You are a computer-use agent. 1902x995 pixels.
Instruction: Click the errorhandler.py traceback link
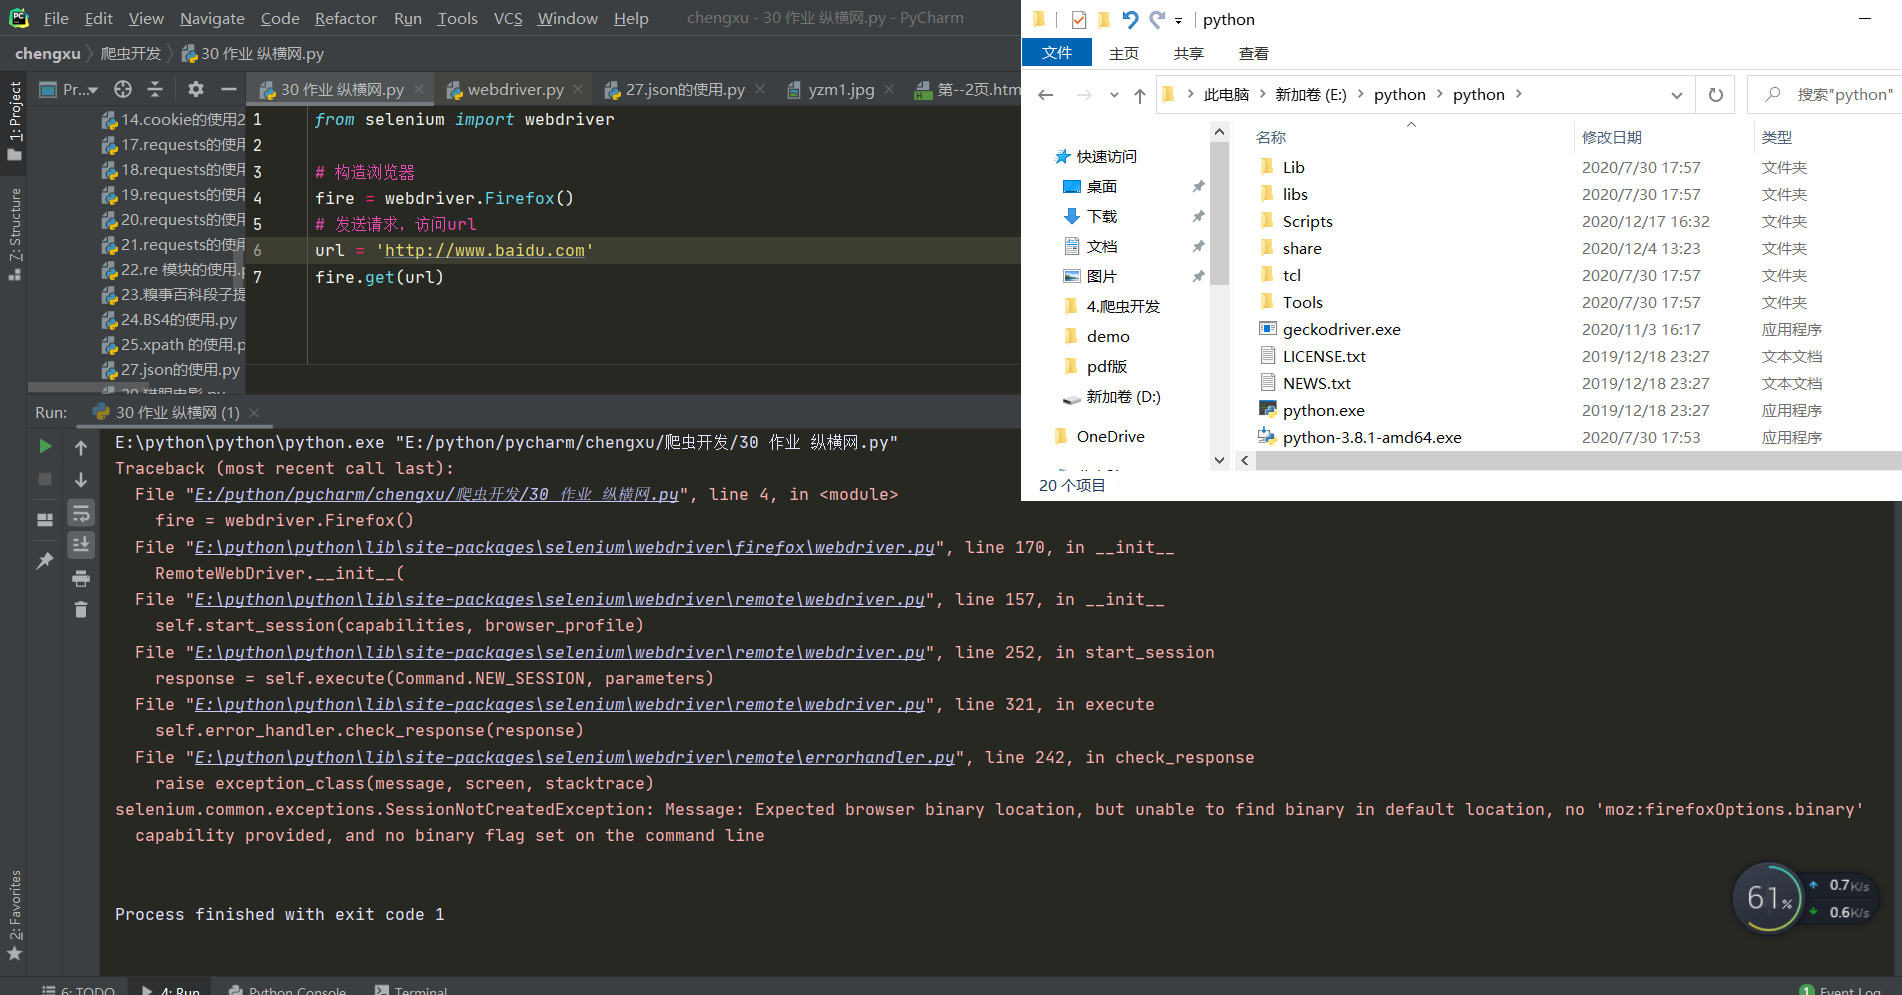coord(574,757)
